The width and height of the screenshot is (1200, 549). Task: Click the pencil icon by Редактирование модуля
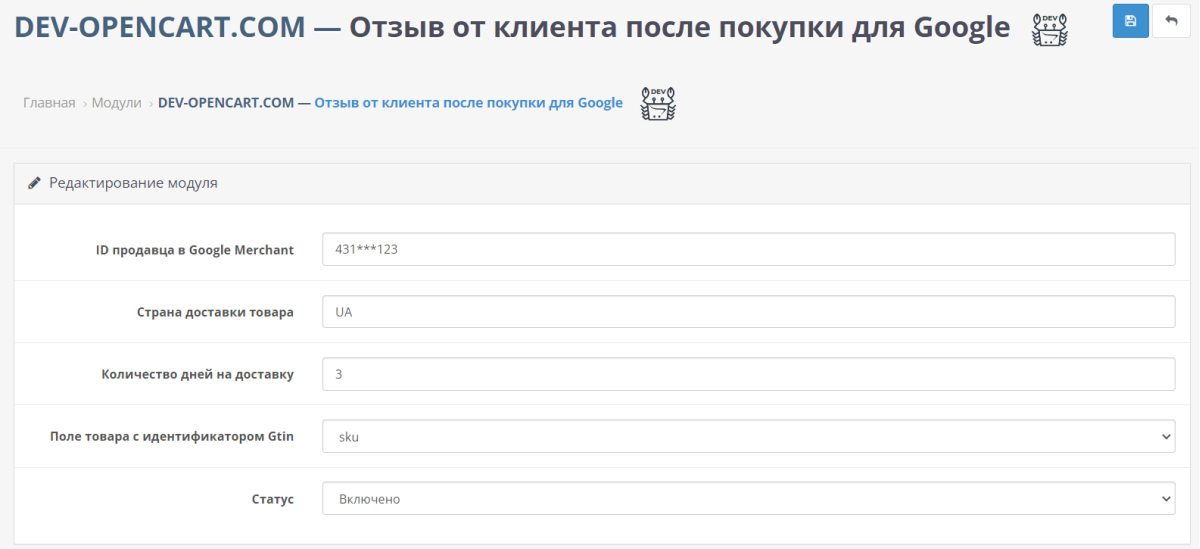coord(34,184)
